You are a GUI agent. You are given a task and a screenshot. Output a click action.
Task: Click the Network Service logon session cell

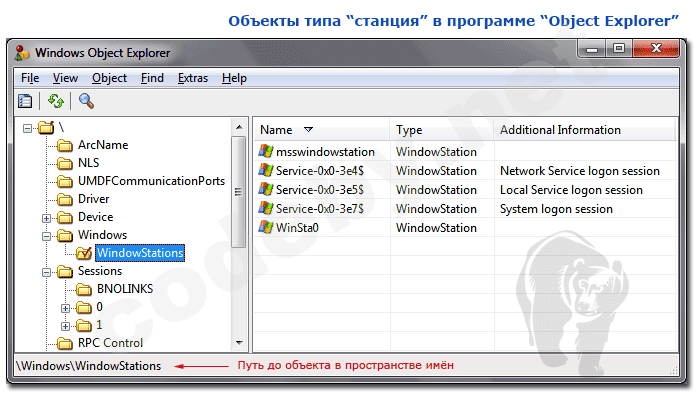[x=580, y=171]
